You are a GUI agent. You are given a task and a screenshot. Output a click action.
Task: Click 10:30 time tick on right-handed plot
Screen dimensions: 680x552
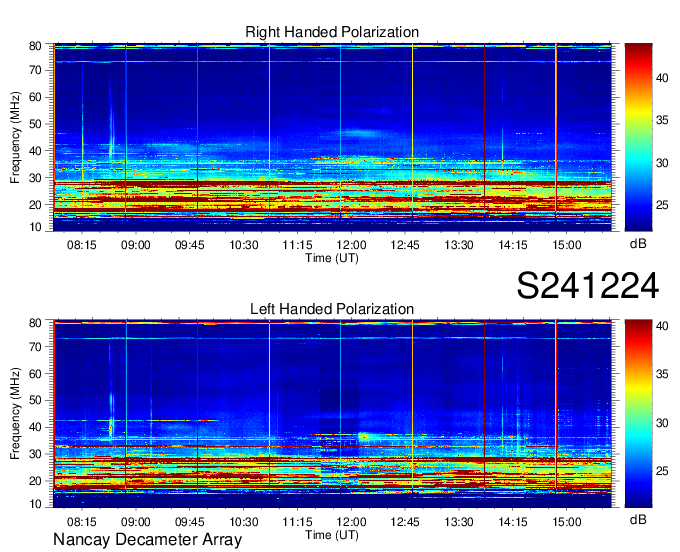point(244,245)
